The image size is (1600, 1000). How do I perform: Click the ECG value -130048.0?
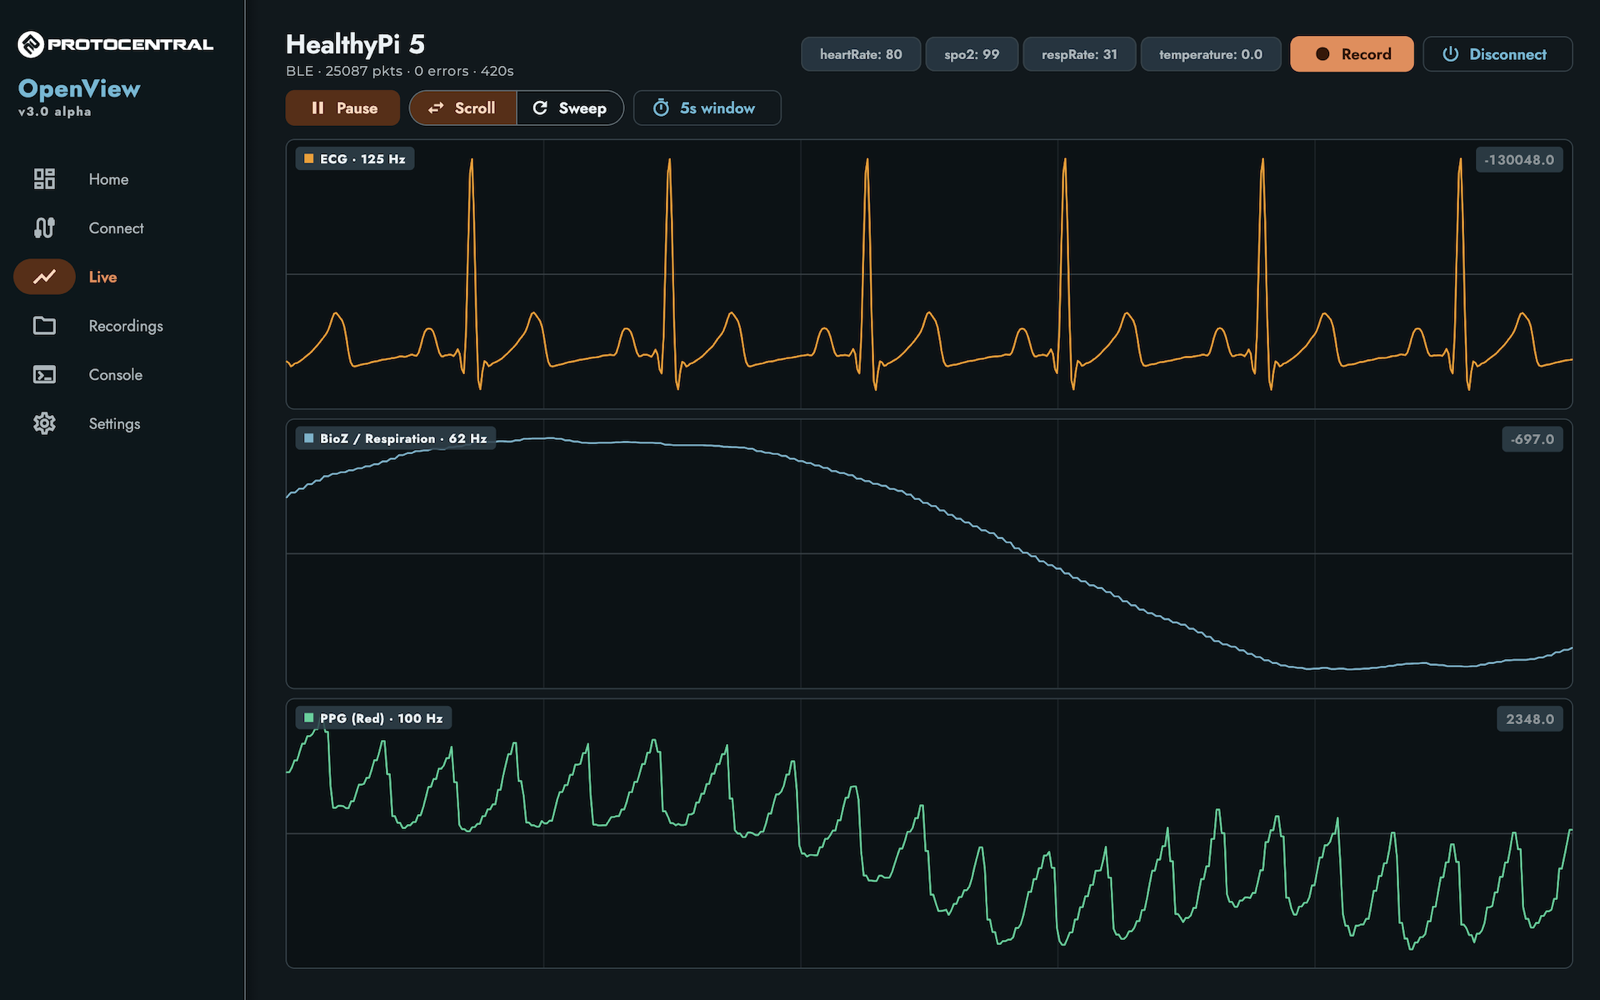point(1519,160)
